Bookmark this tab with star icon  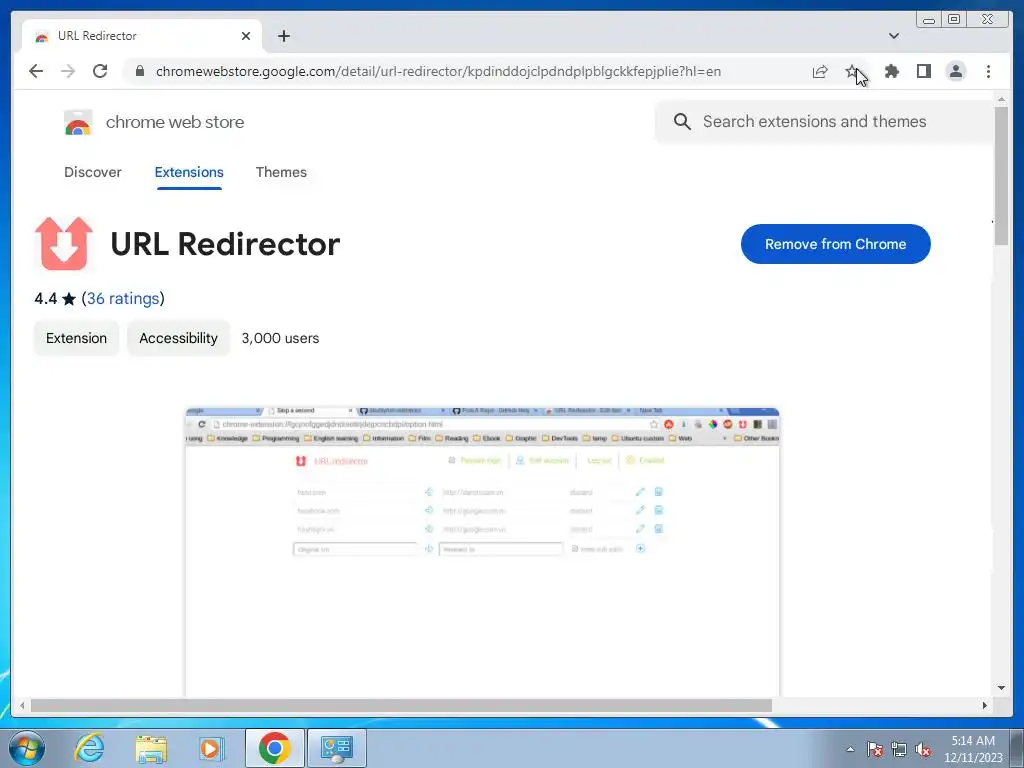(851, 71)
